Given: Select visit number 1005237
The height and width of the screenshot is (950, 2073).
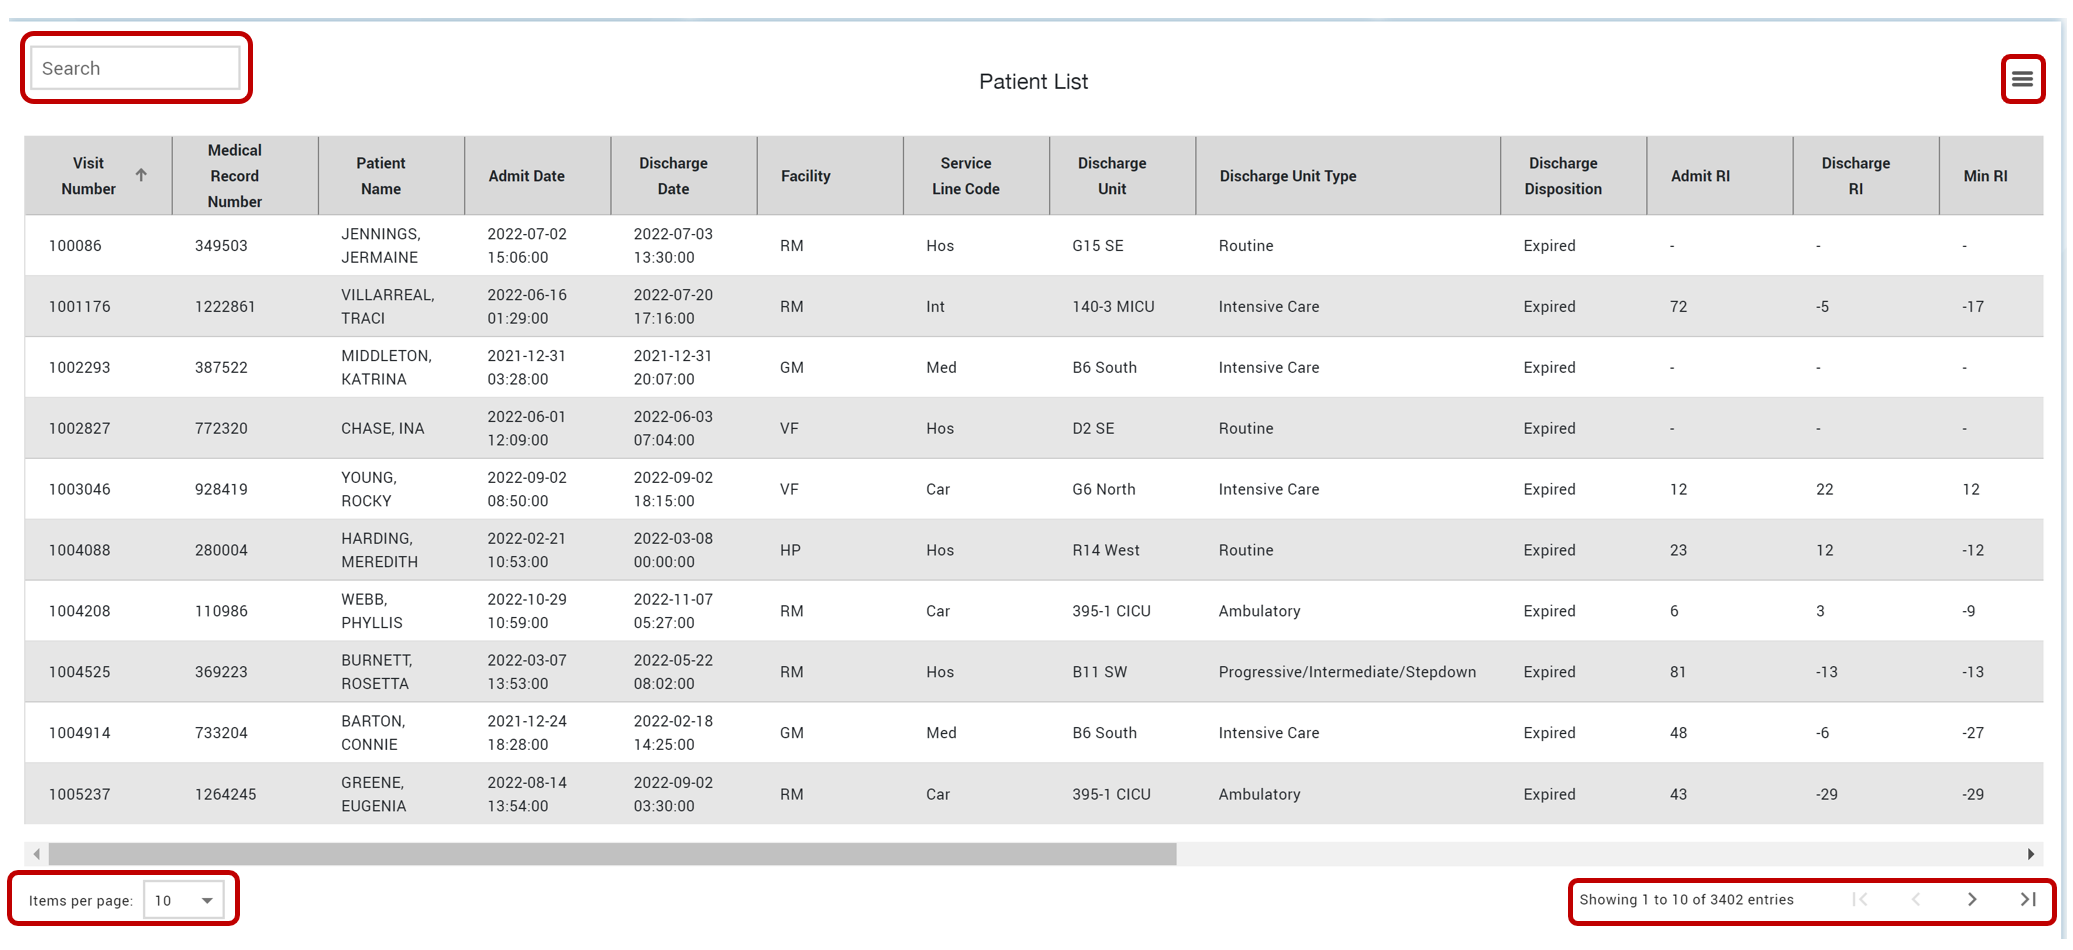Looking at the screenshot, I should (x=80, y=795).
